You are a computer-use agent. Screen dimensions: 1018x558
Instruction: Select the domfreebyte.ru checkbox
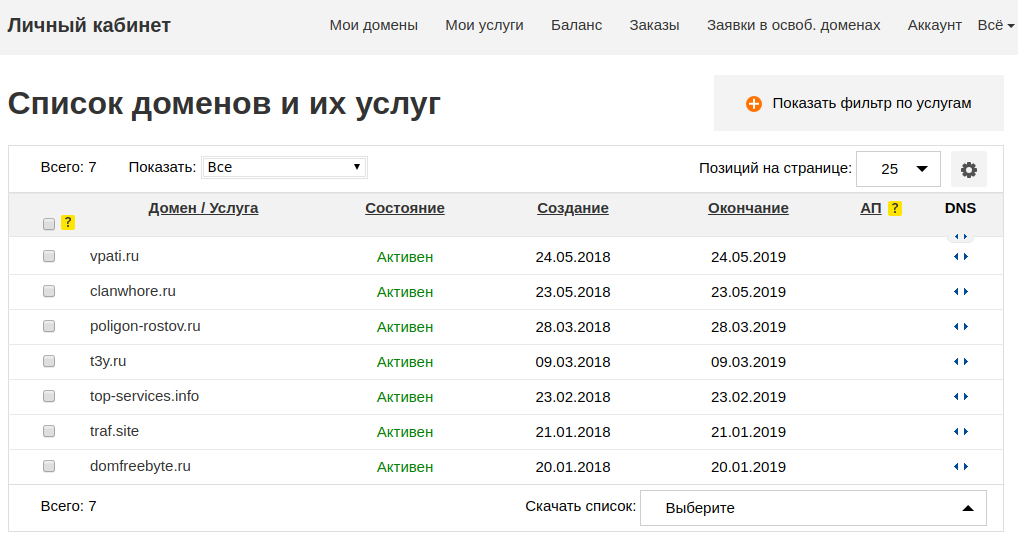[x=49, y=466]
